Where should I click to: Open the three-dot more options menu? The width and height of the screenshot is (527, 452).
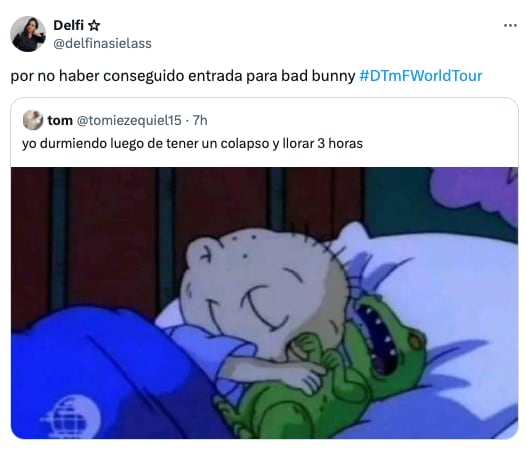pos(510,25)
